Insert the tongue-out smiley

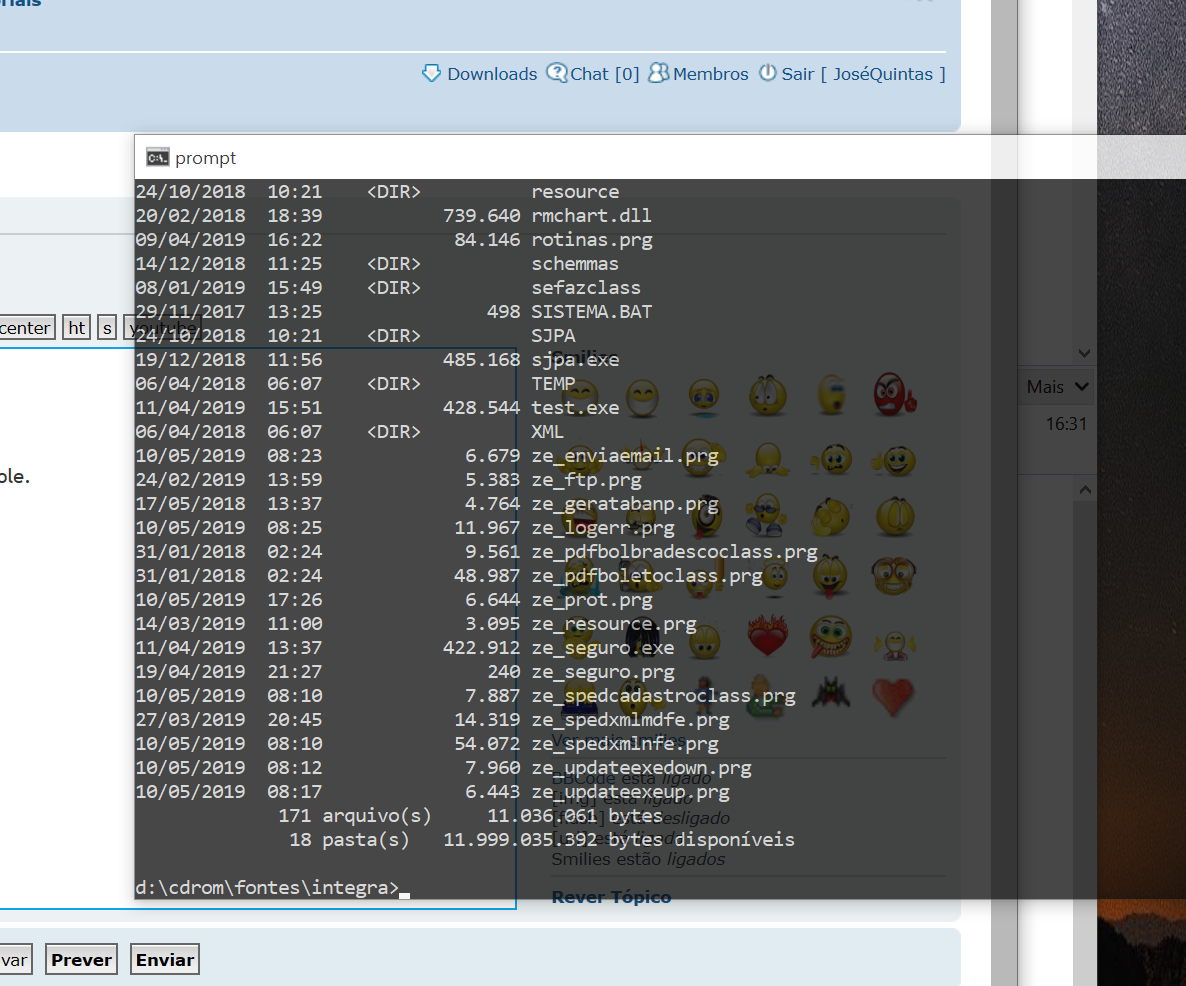[x=829, y=575]
